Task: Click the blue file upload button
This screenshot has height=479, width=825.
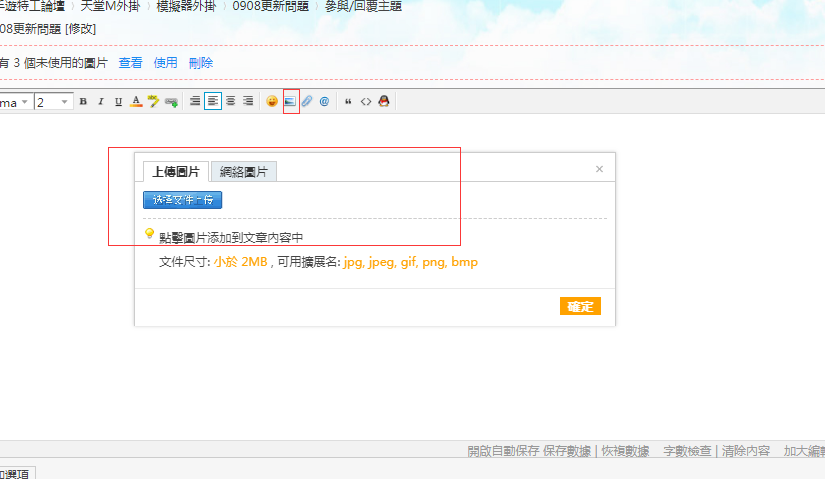Action: (182, 200)
